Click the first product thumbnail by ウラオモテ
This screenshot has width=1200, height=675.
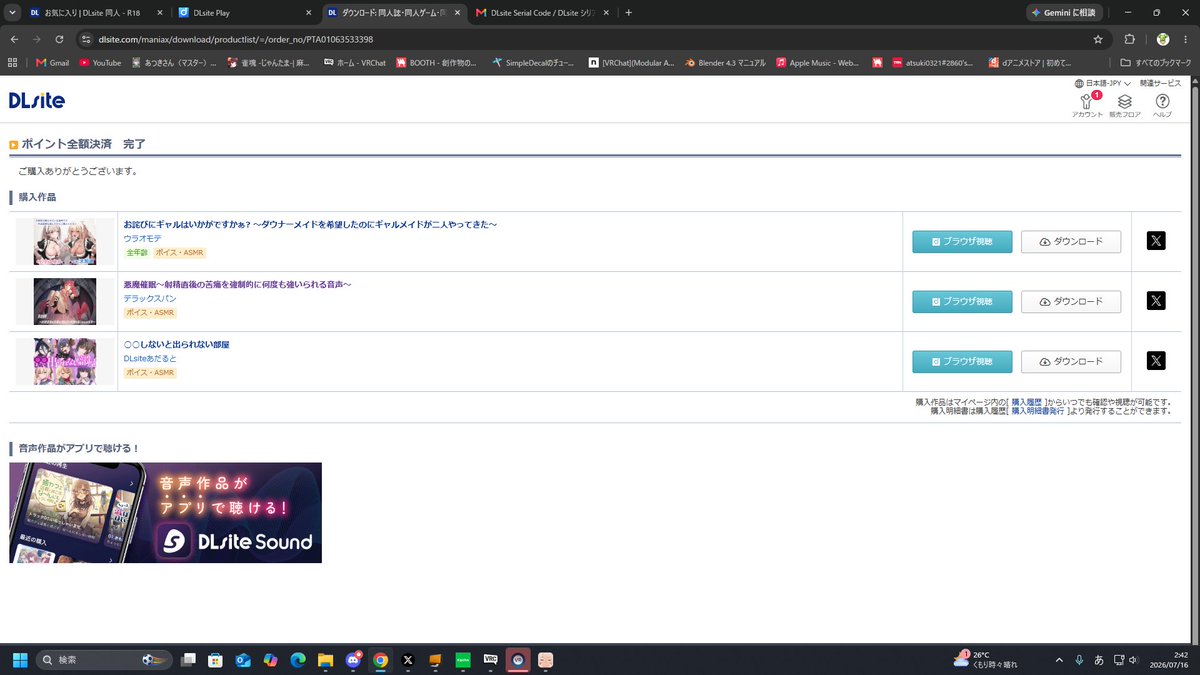tap(65, 241)
